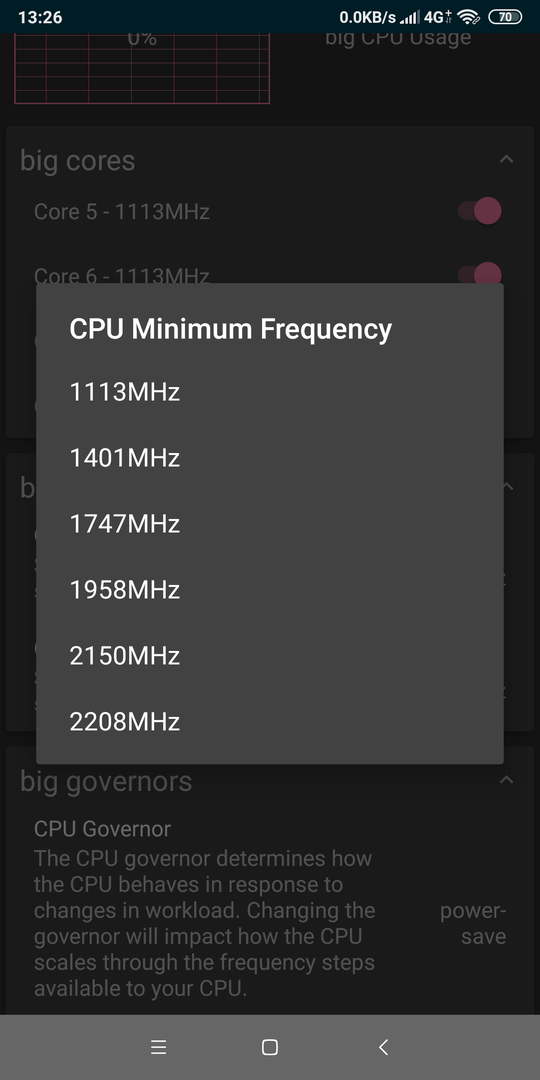Collapse the big cores section chevron
540x1080 pixels.
coord(506,159)
